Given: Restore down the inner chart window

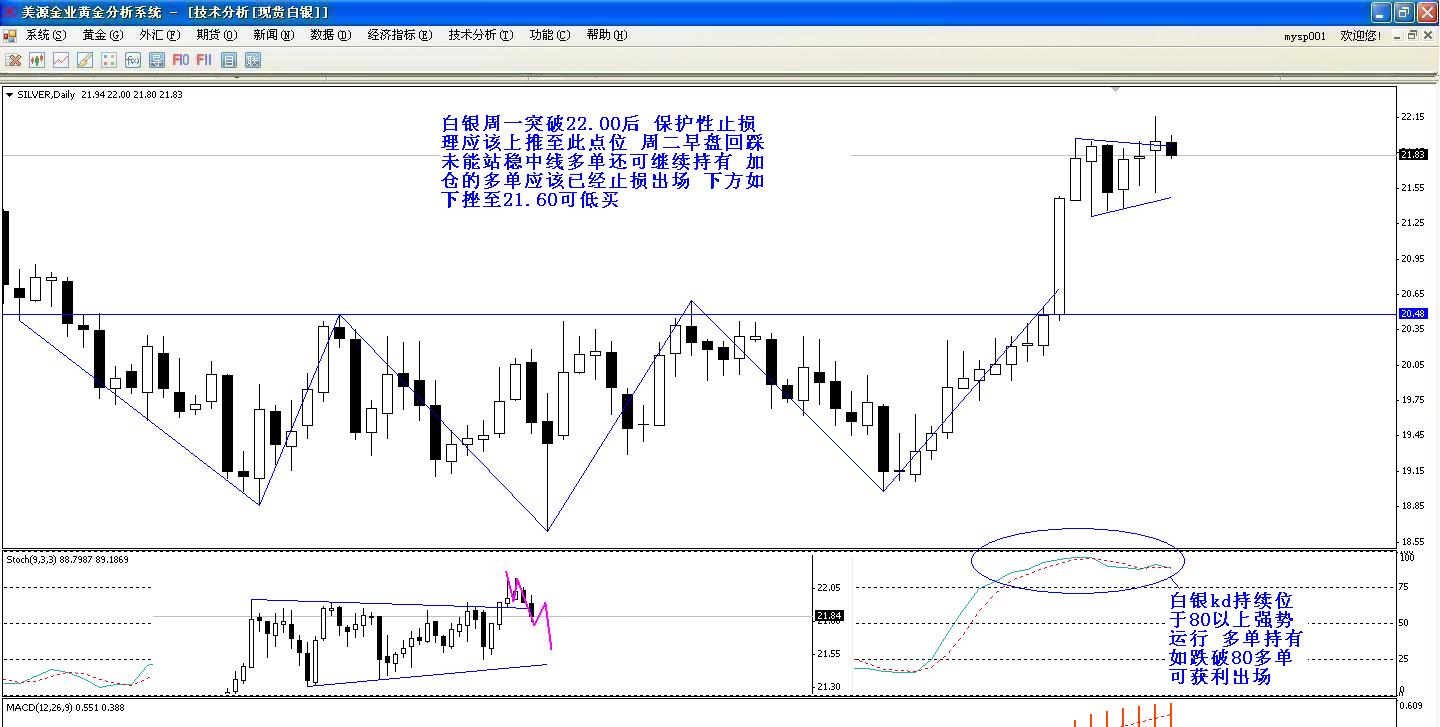Looking at the screenshot, I should (1412, 35).
